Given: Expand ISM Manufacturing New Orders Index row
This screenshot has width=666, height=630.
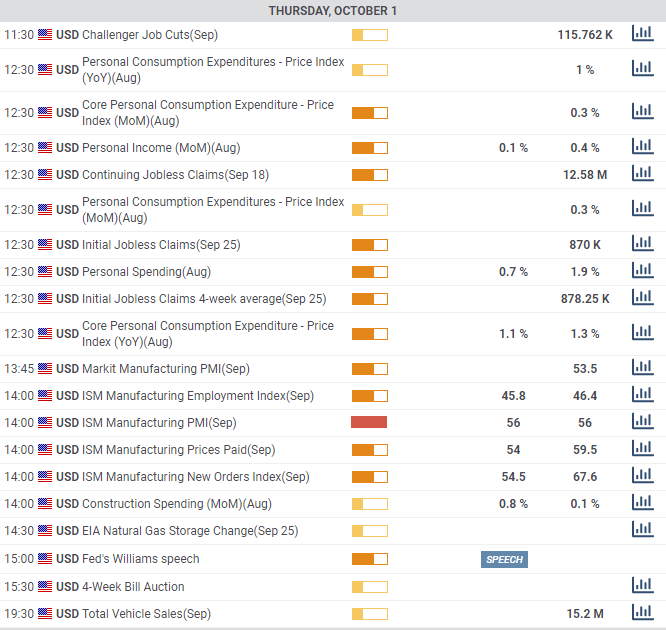Looking at the screenshot, I should click(x=195, y=477).
